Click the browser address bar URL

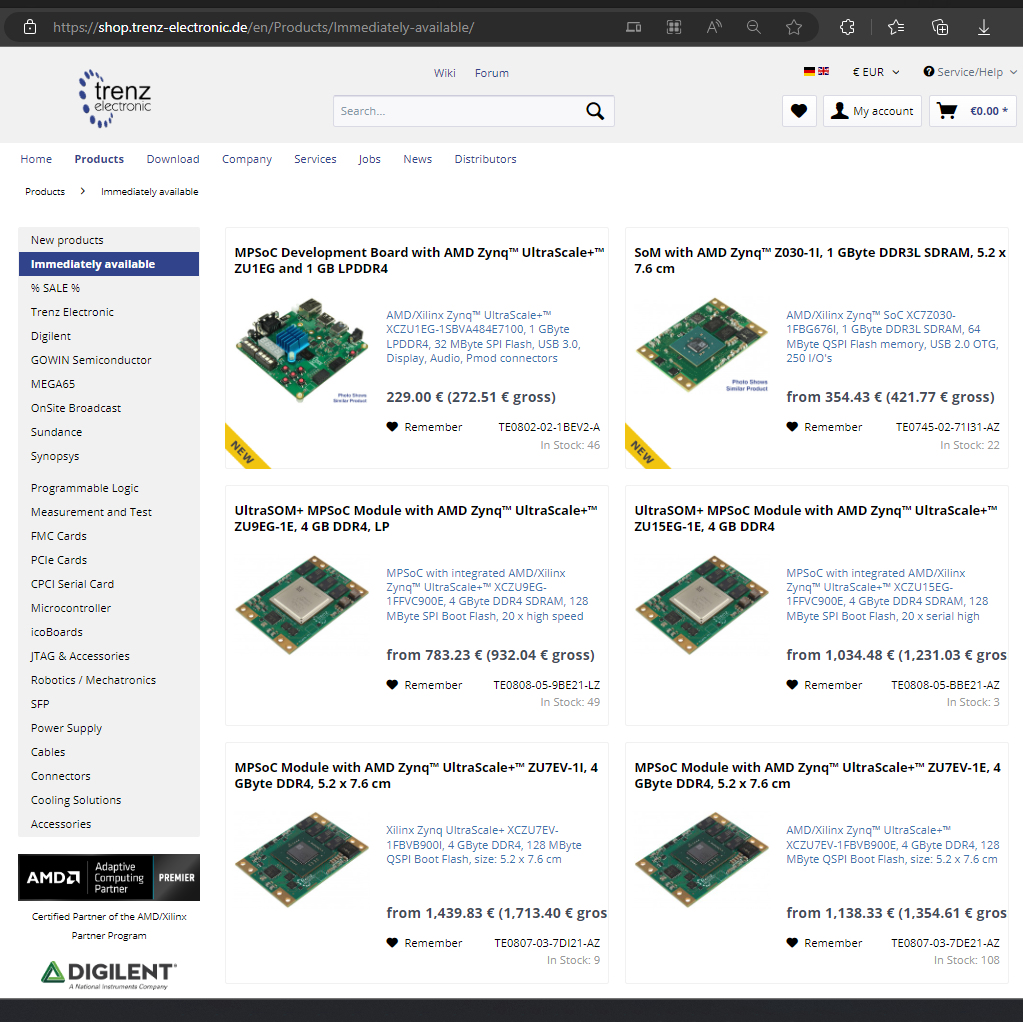tap(264, 27)
